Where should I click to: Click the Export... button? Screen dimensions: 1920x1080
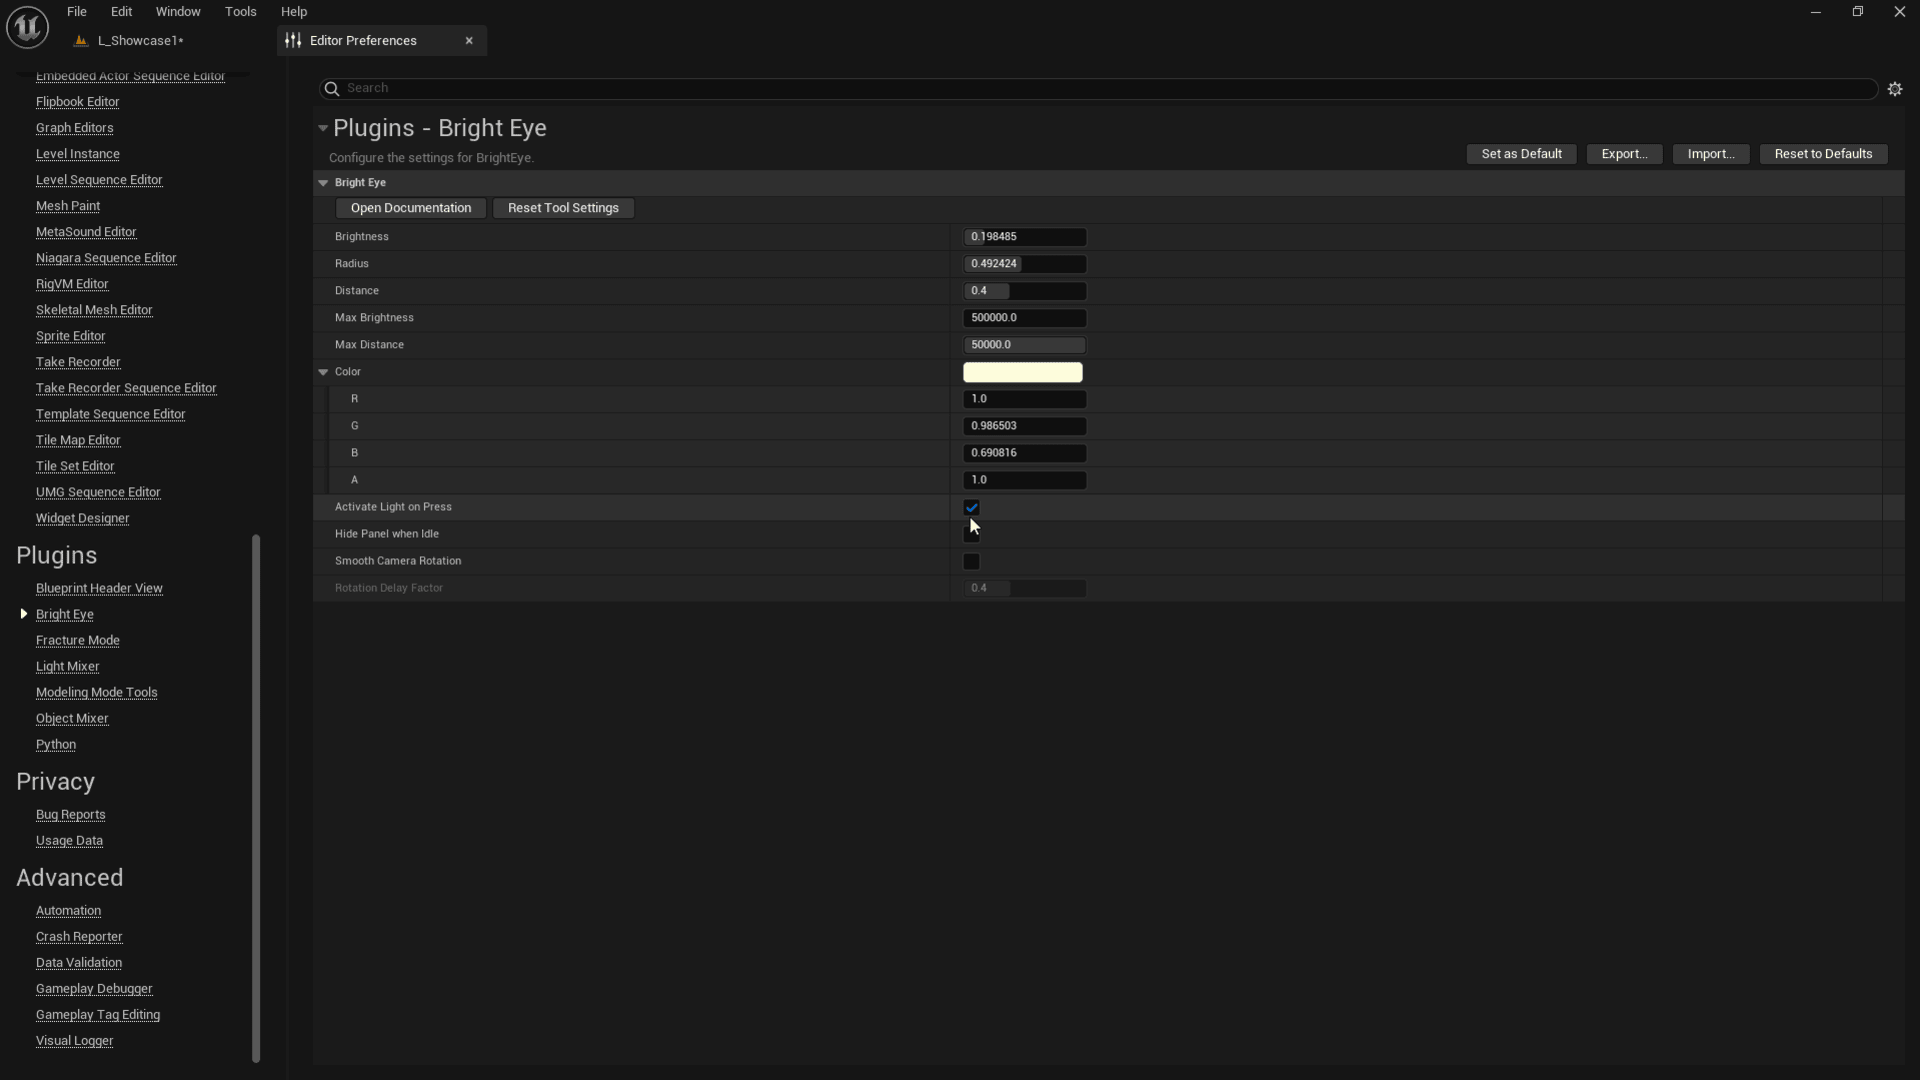[x=1624, y=154]
